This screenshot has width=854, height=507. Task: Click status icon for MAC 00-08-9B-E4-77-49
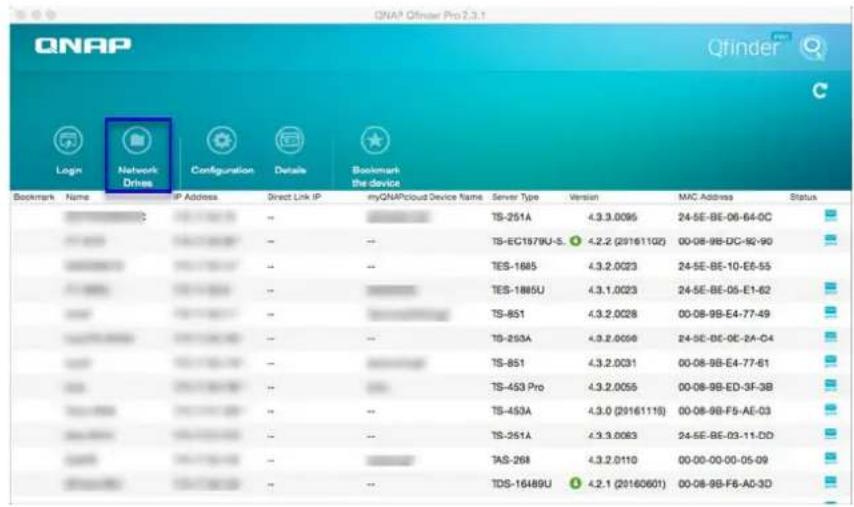tap(830, 313)
